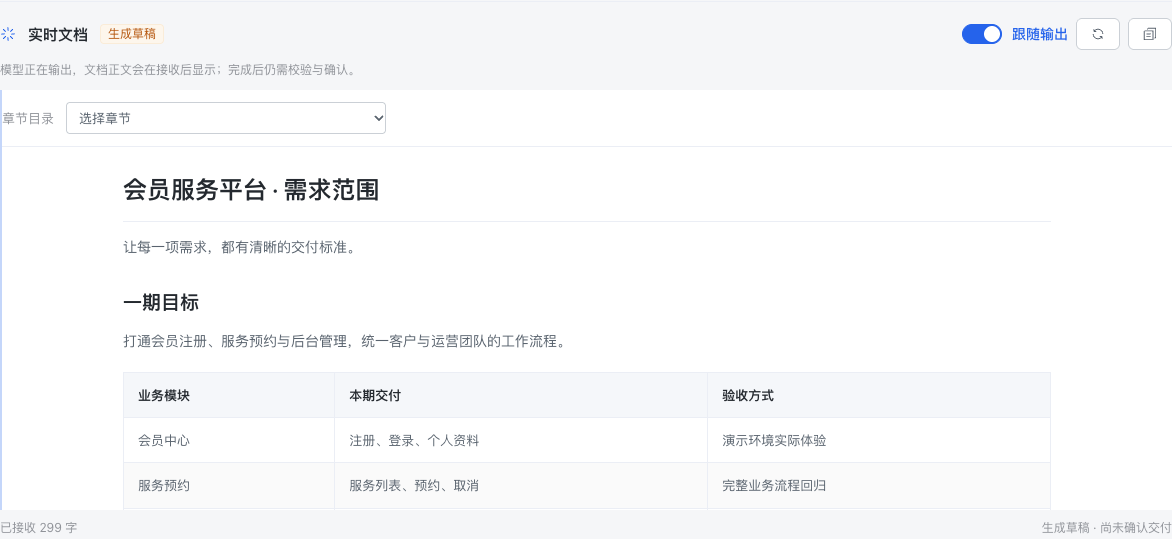This screenshot has height=539, width=1172.
Task: Click the 一期目标 section heading
Action: (x=161, y=303)
